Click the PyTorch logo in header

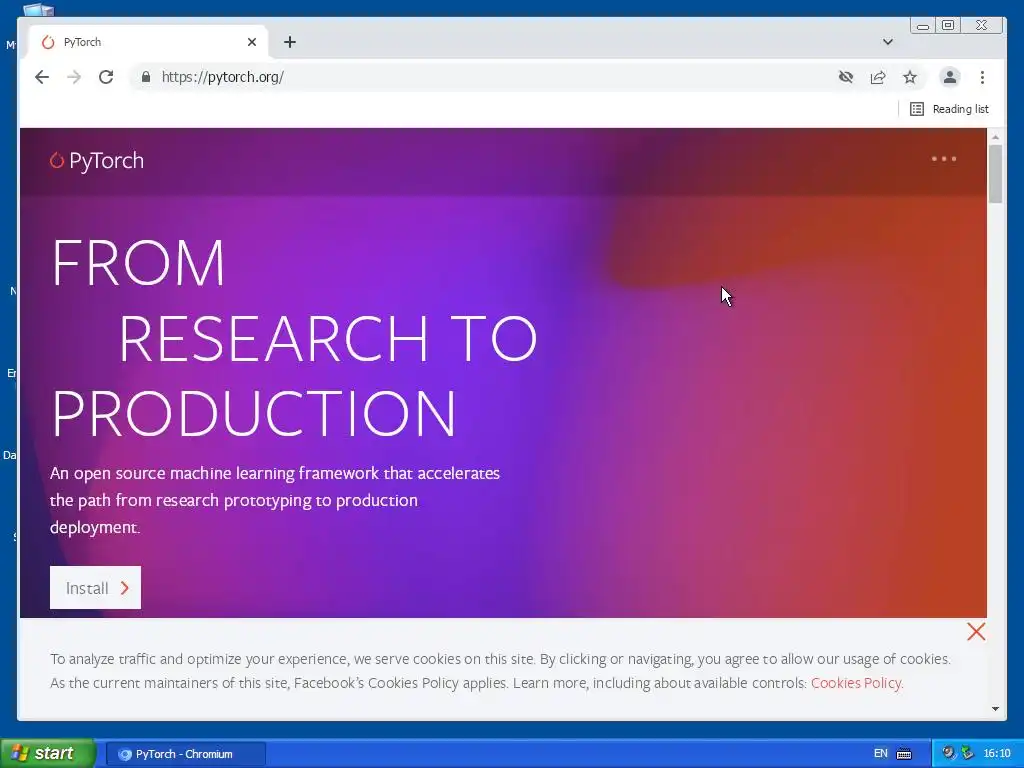(x=97, y=161)
